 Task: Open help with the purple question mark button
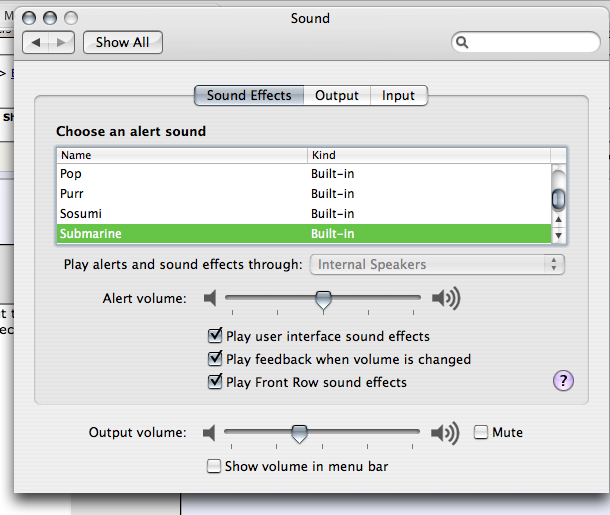(563, 381)
